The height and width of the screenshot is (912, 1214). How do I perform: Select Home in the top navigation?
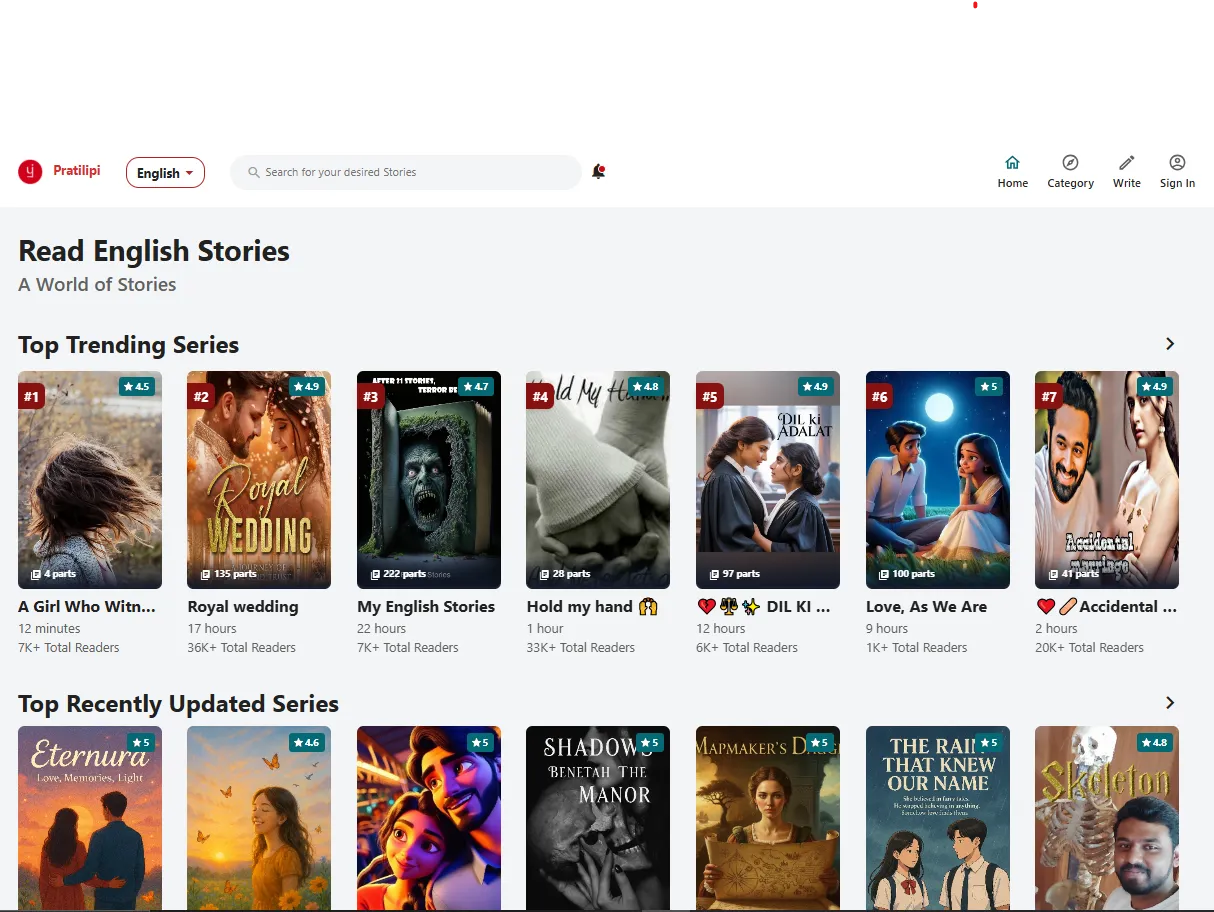click(x=1012, y=172)
